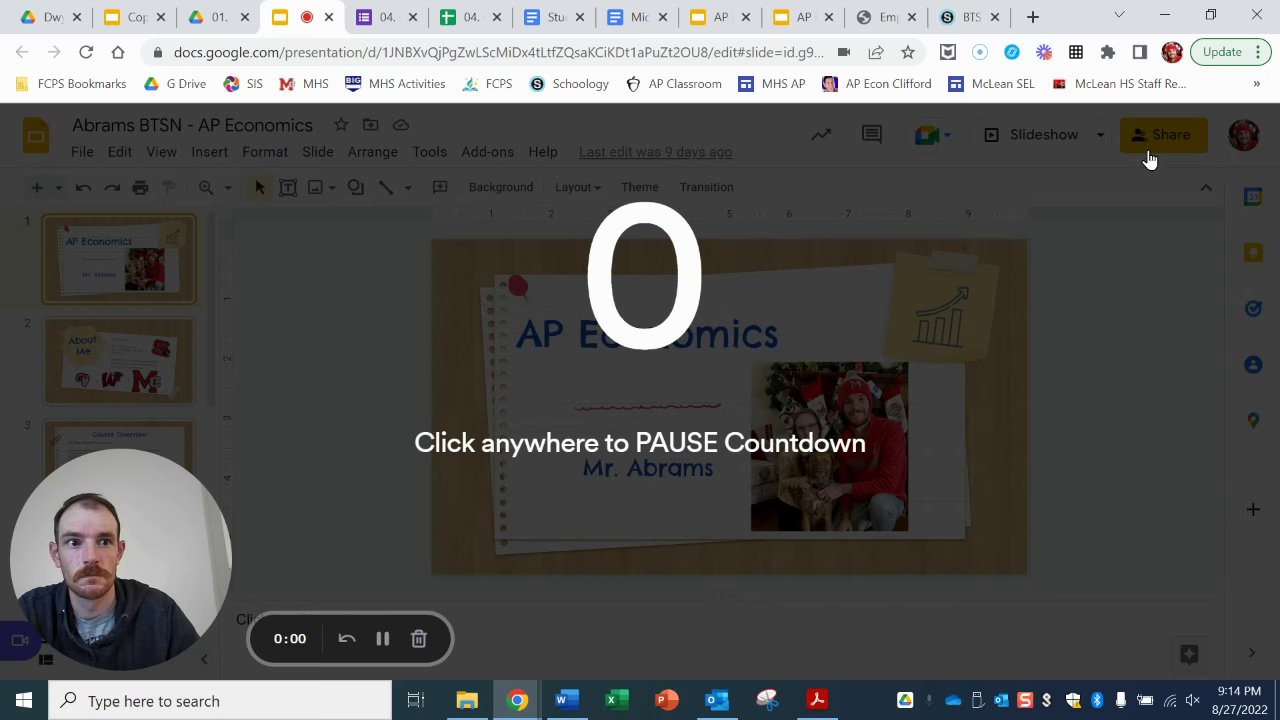The height and width of the screenshot is (720, 1280).
Task: Click the Background button
Action: click(x=500, y=187)
